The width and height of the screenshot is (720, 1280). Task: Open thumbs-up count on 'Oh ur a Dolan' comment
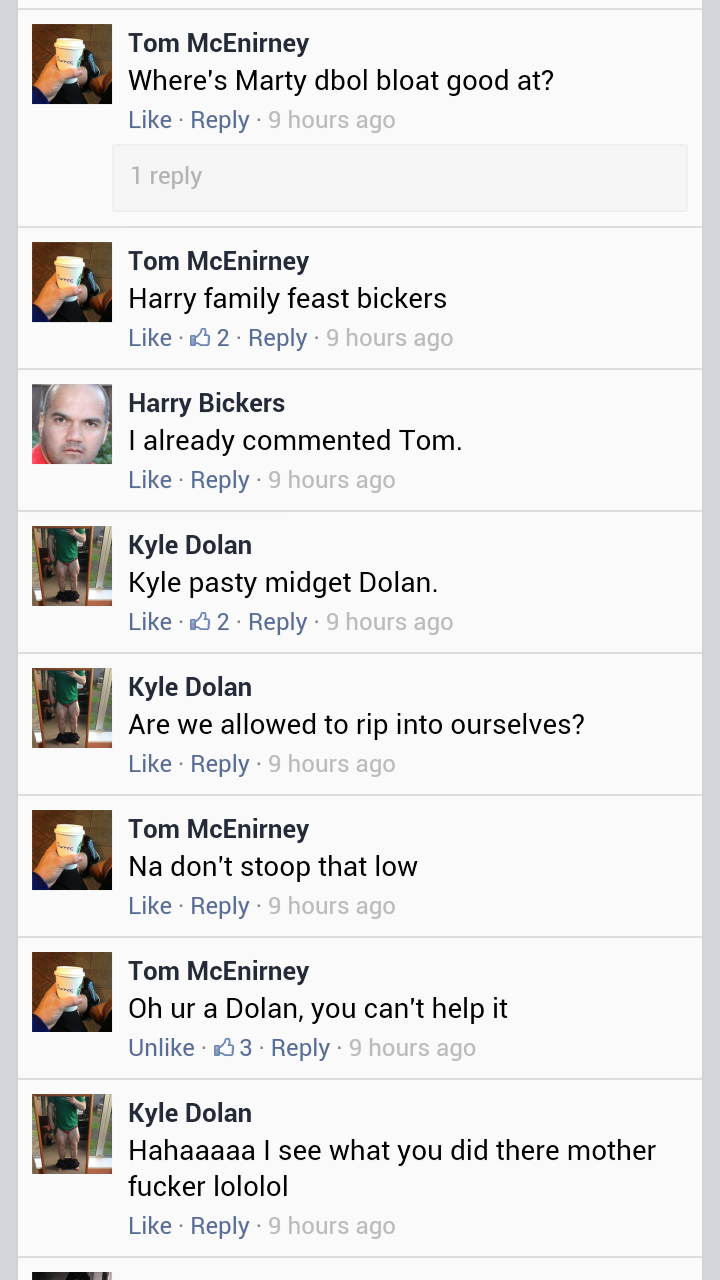coord(232,1048)
